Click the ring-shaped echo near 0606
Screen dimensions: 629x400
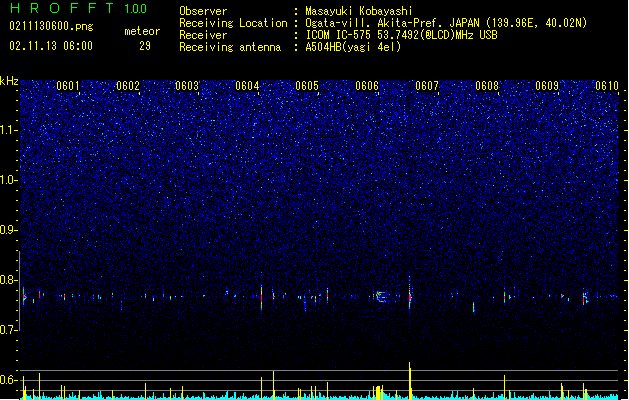381,297
